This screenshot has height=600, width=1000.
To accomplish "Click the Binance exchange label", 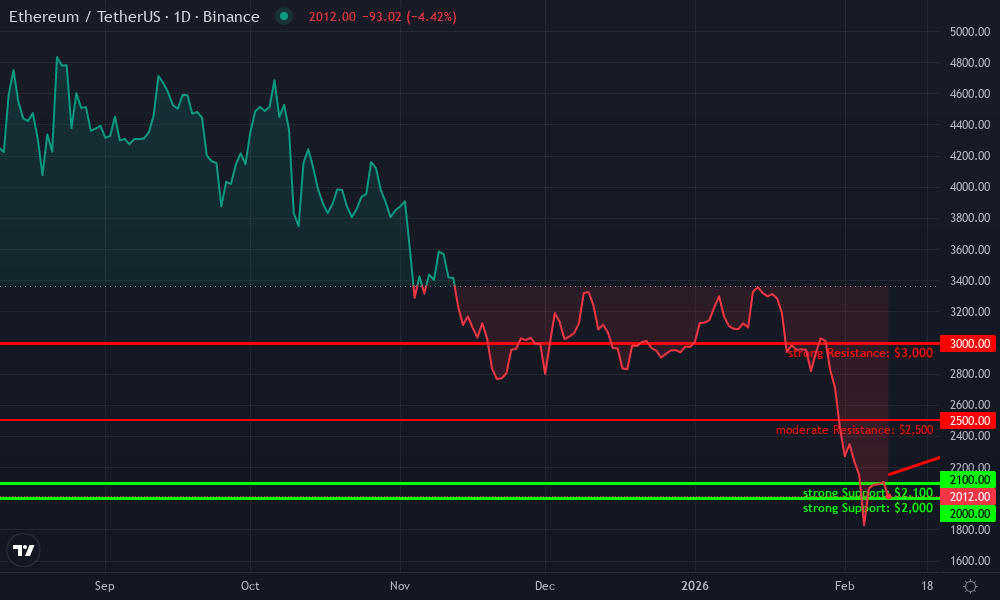I will click(232, 16).
